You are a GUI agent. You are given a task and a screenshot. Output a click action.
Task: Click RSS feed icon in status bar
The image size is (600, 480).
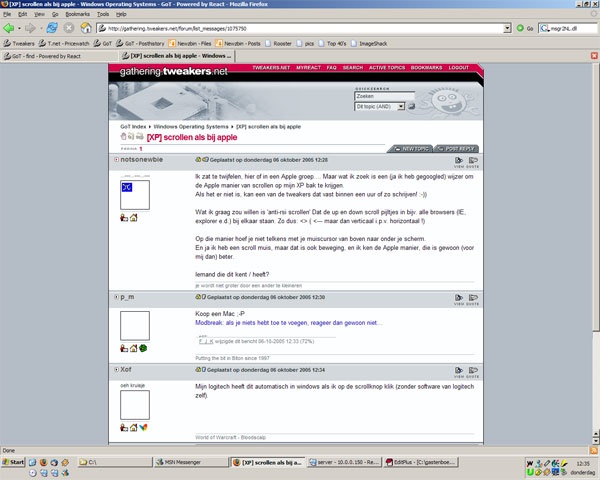[594, 451]
